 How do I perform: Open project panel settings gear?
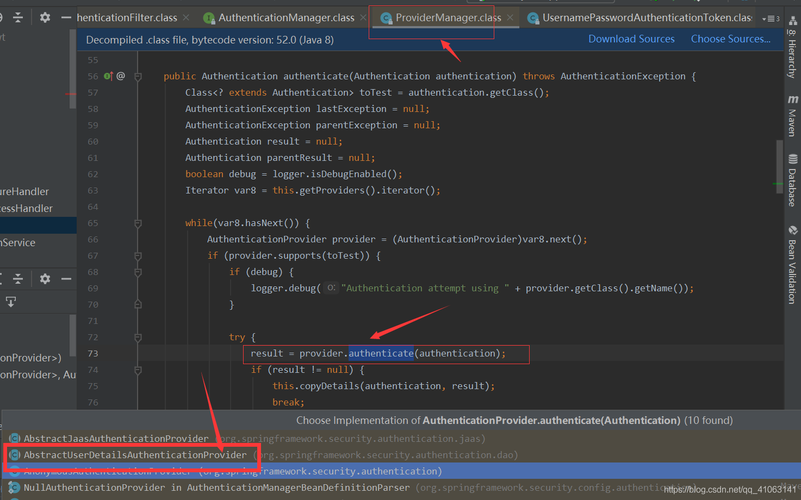click(45, 18)
